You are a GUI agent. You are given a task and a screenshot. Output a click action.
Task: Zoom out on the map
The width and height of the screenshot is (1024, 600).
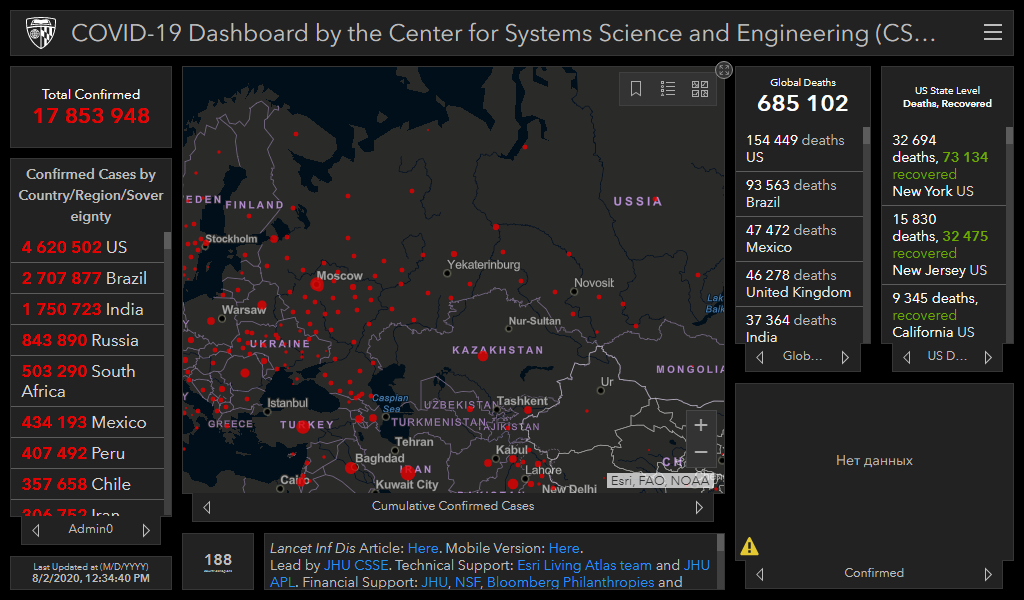click(x=701, y=452)
